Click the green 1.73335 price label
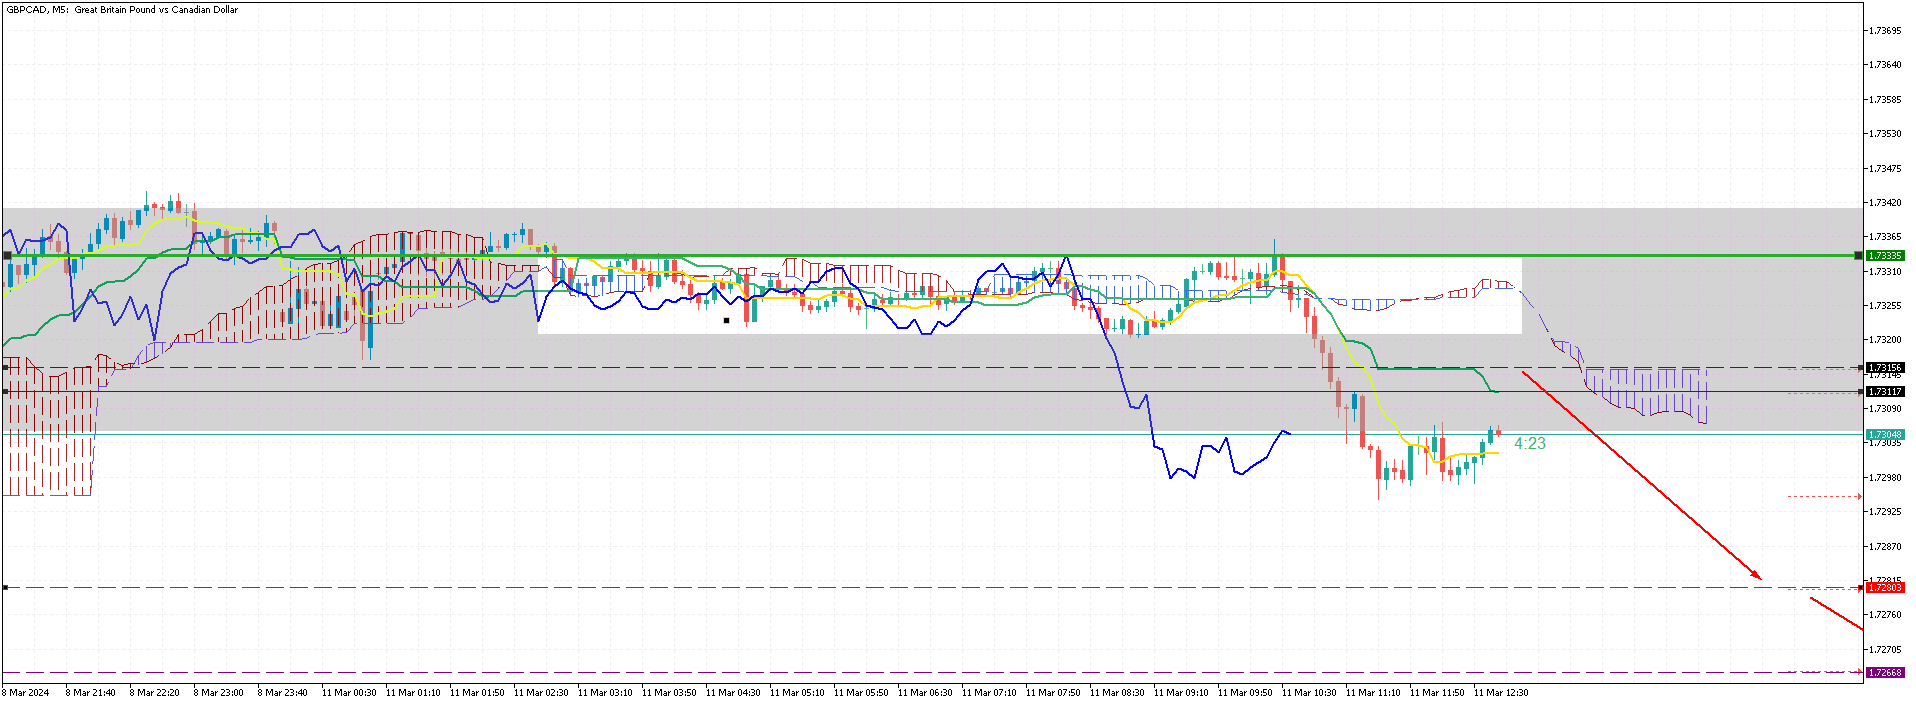Viewport: 1916px width, 704px height. [x=1885, y=256]
